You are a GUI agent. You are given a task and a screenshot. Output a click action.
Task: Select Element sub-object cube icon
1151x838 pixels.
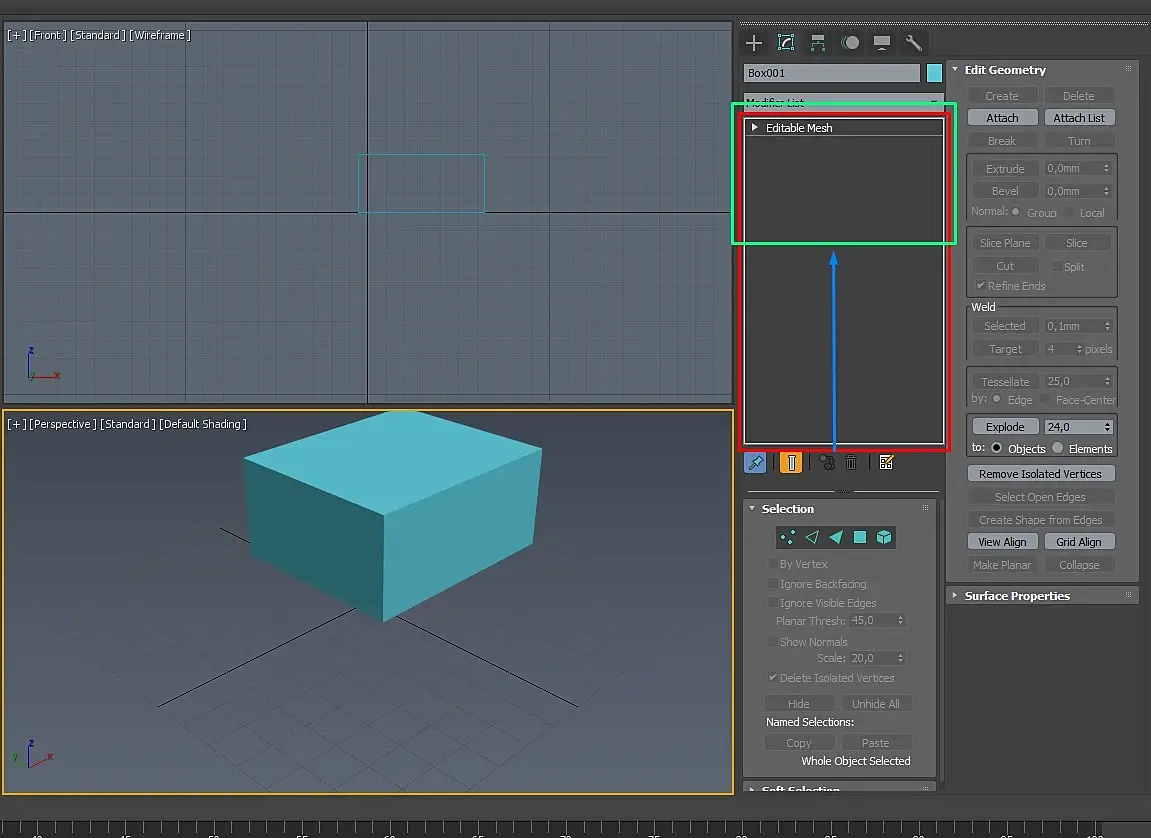point(884,537)
